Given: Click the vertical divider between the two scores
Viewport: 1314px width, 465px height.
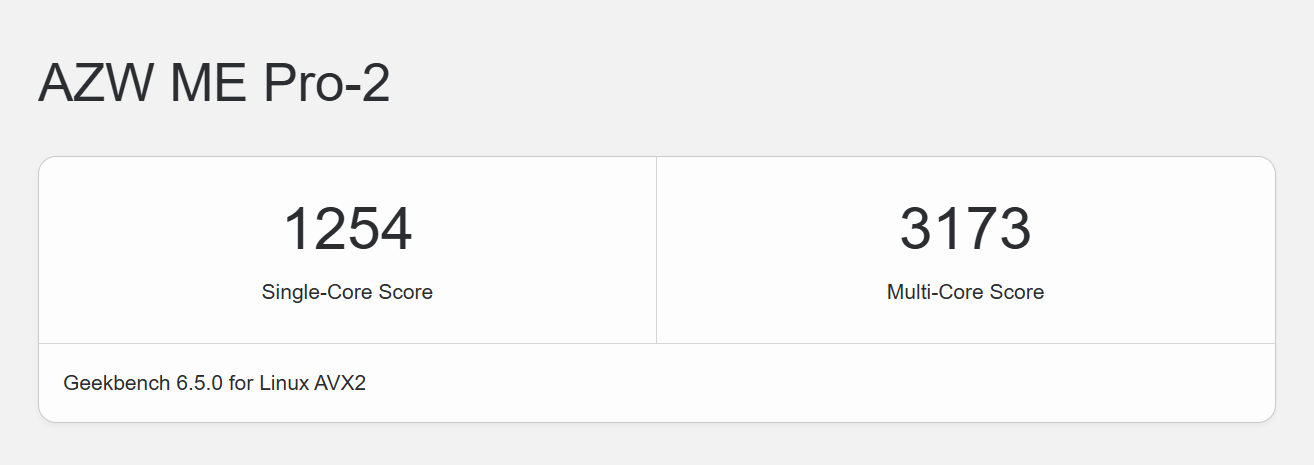Looking at the screenshot, I should [656, 250].
